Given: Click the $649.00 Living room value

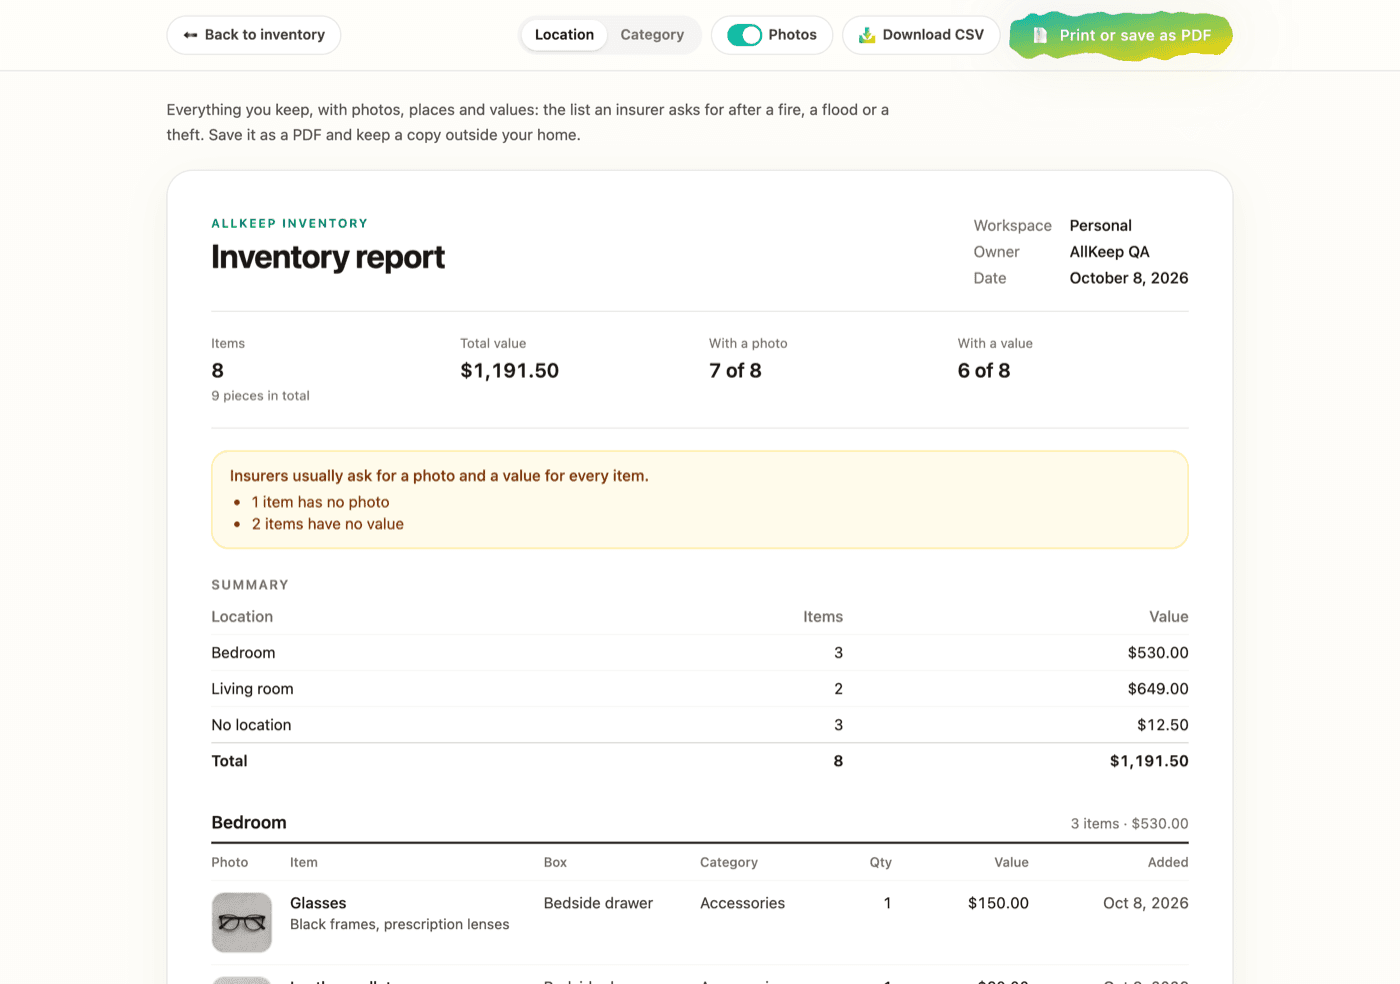Looking at the screenshot, I should tap(1158, 689).
